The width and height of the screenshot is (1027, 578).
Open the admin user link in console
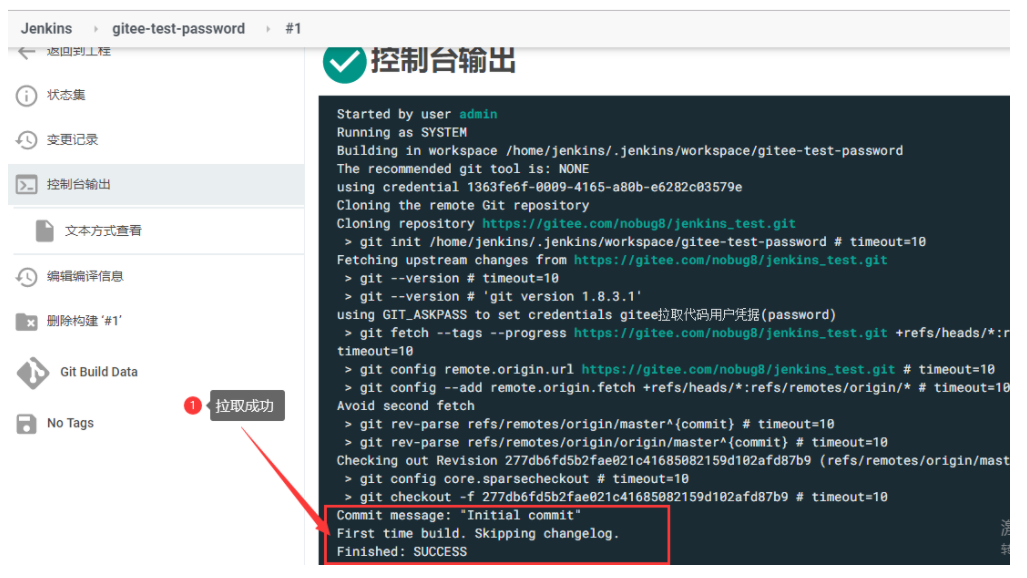pos(478,114)
